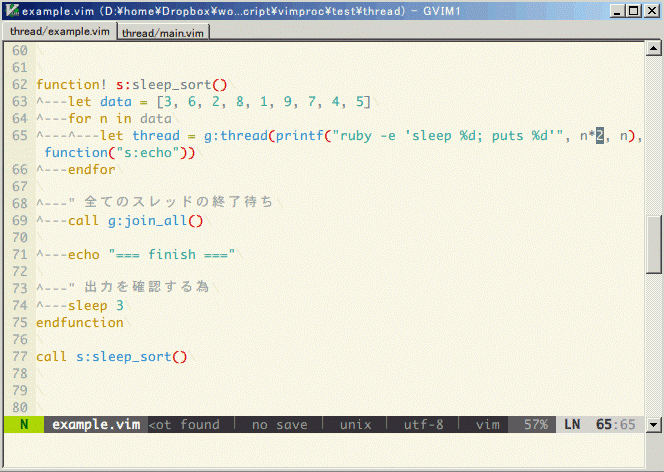
Task: Click the comment '出力を確認する為'
Action: (146, 287)
